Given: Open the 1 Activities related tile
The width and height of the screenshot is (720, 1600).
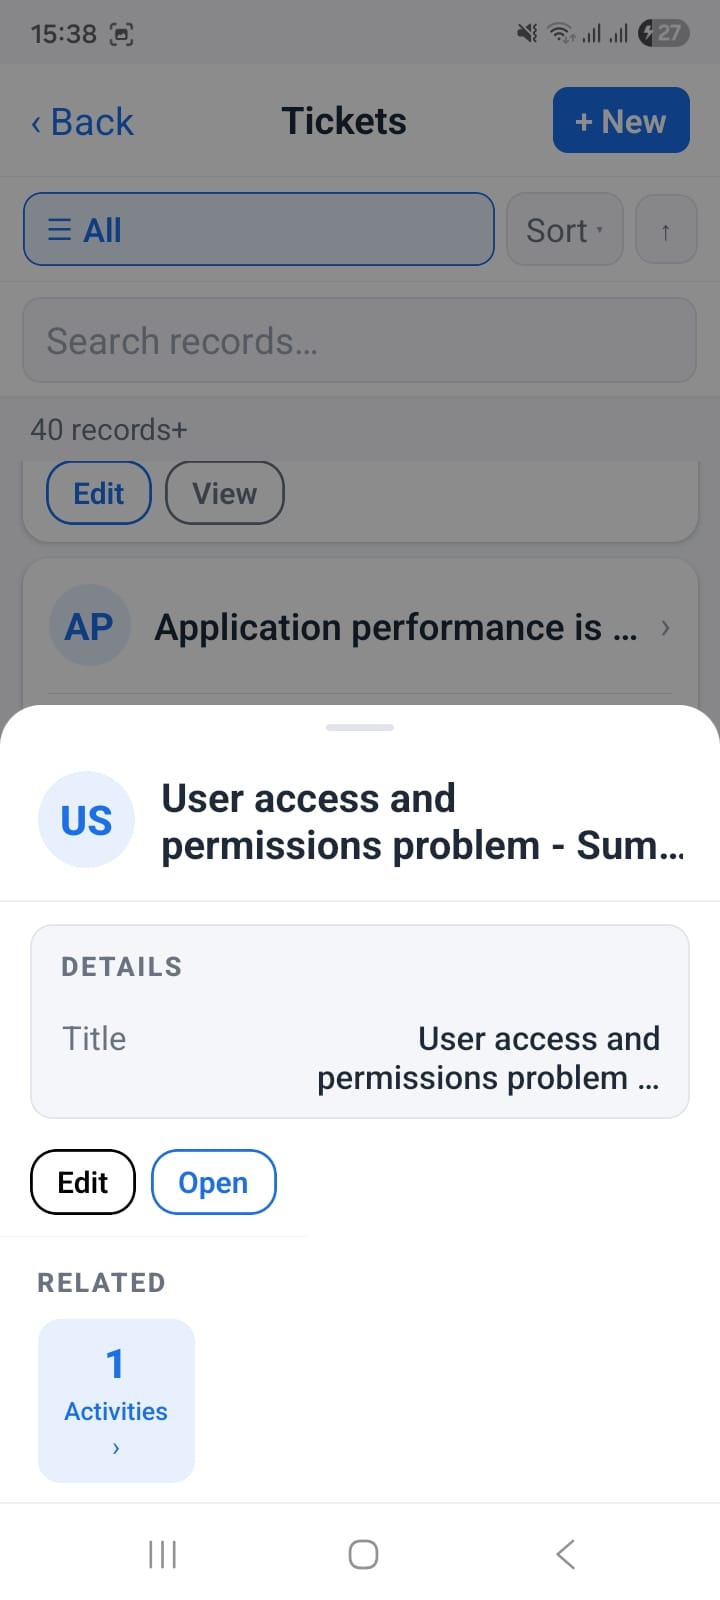Looking at the screenshot, I should tap(116, 1400).
